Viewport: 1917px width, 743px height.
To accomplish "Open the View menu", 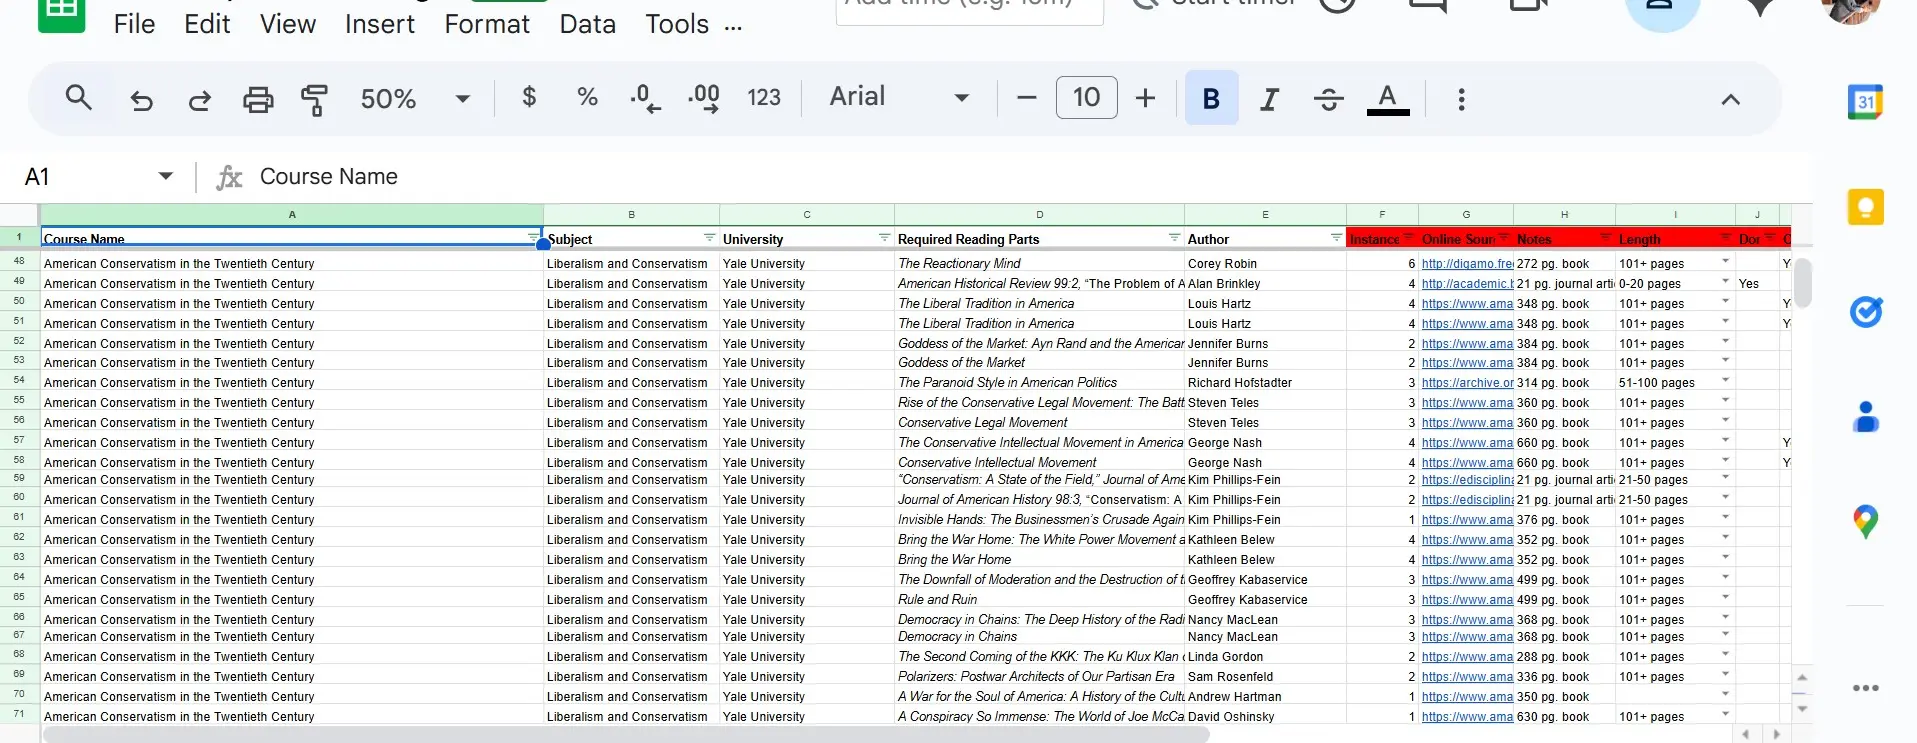I will point(288,24).
